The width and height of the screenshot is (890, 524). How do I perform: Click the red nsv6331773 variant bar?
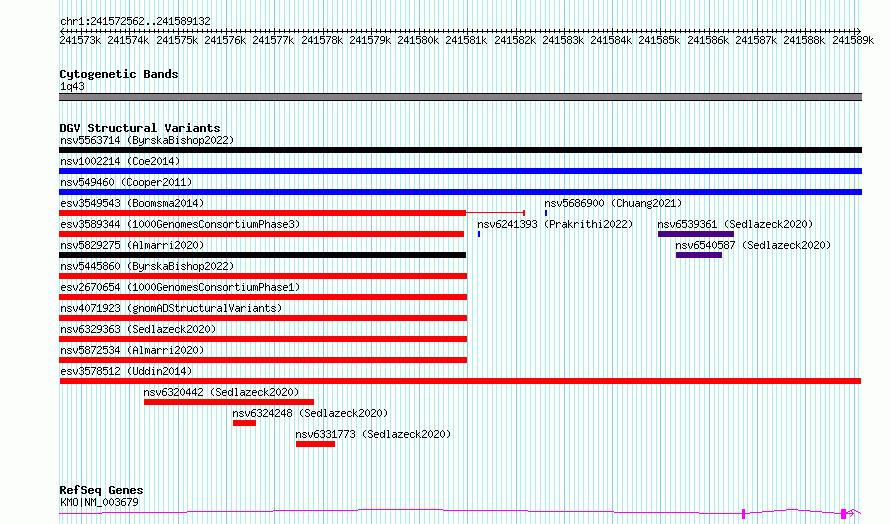(315, 444)
